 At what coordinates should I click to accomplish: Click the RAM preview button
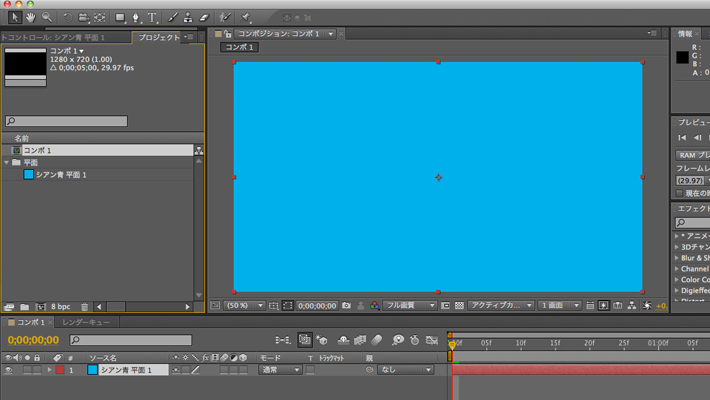(x=692, y=155)
